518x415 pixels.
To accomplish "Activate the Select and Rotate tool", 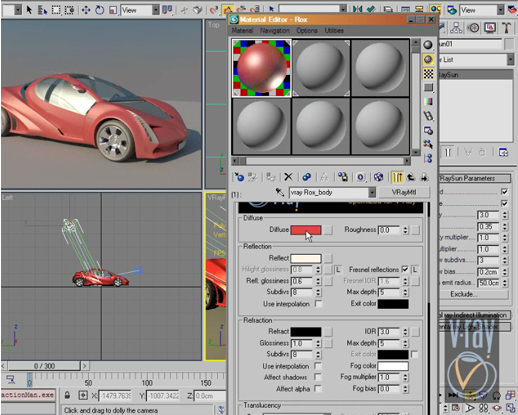I will pos(99,10).
